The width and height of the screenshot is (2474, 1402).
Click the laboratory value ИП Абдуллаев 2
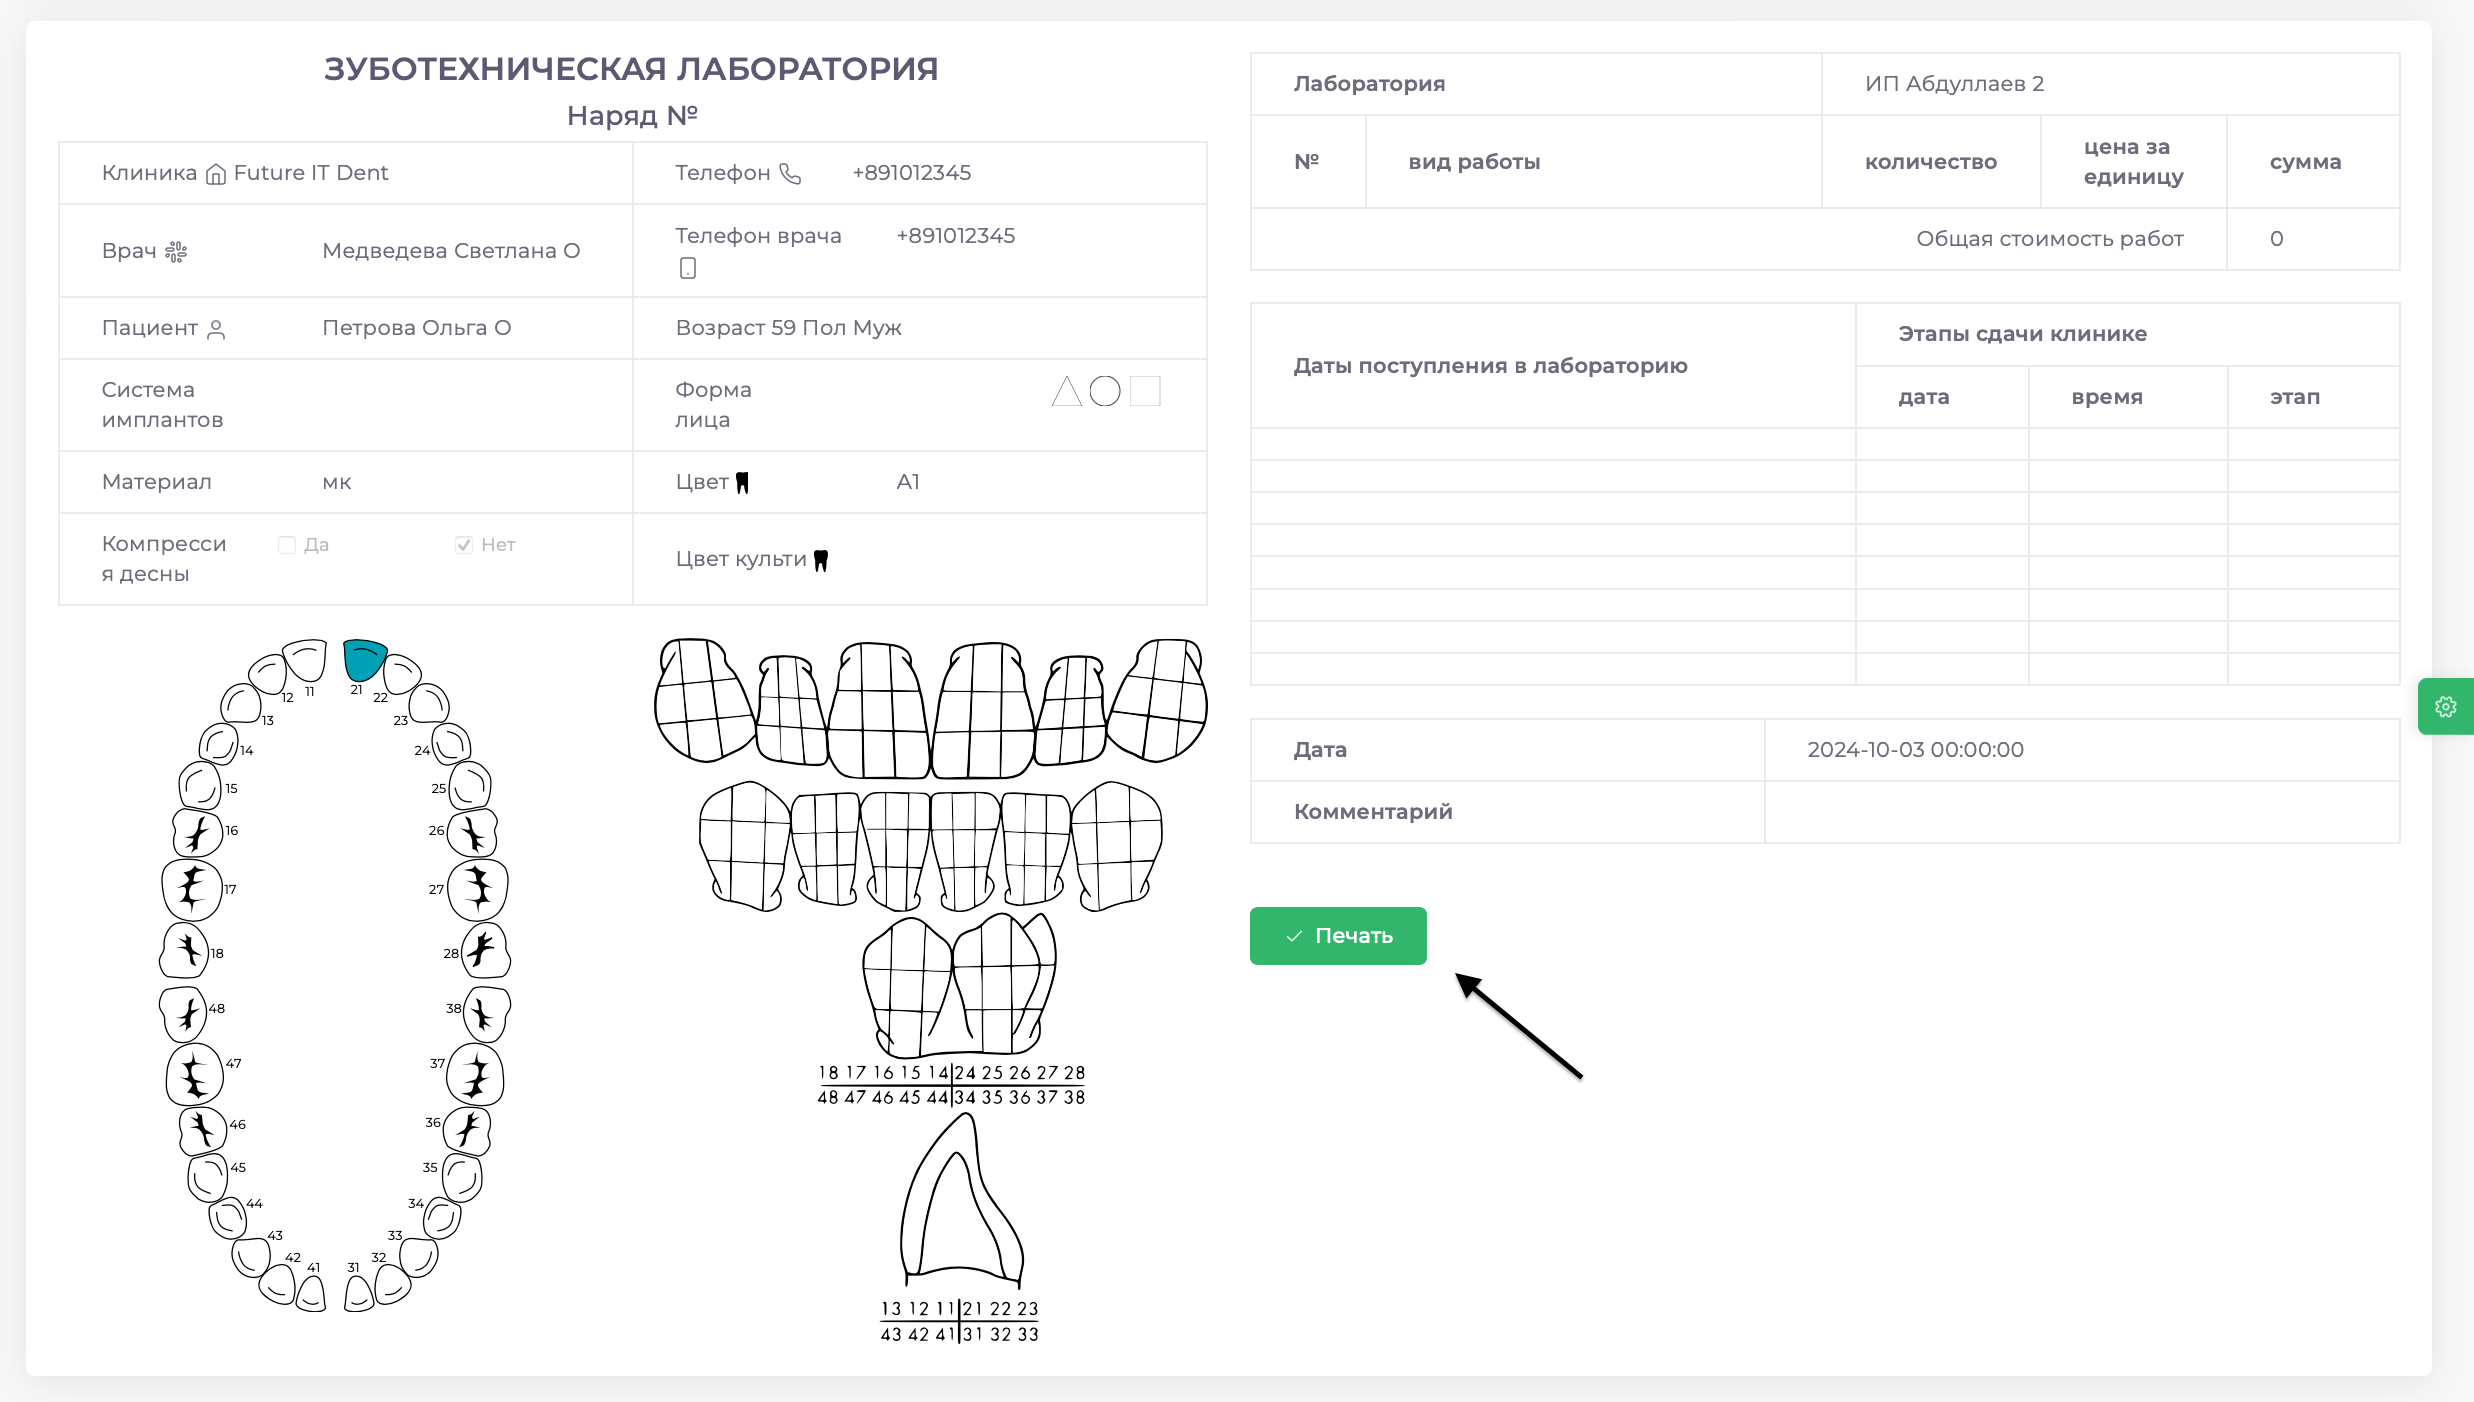pos(1954,84)
